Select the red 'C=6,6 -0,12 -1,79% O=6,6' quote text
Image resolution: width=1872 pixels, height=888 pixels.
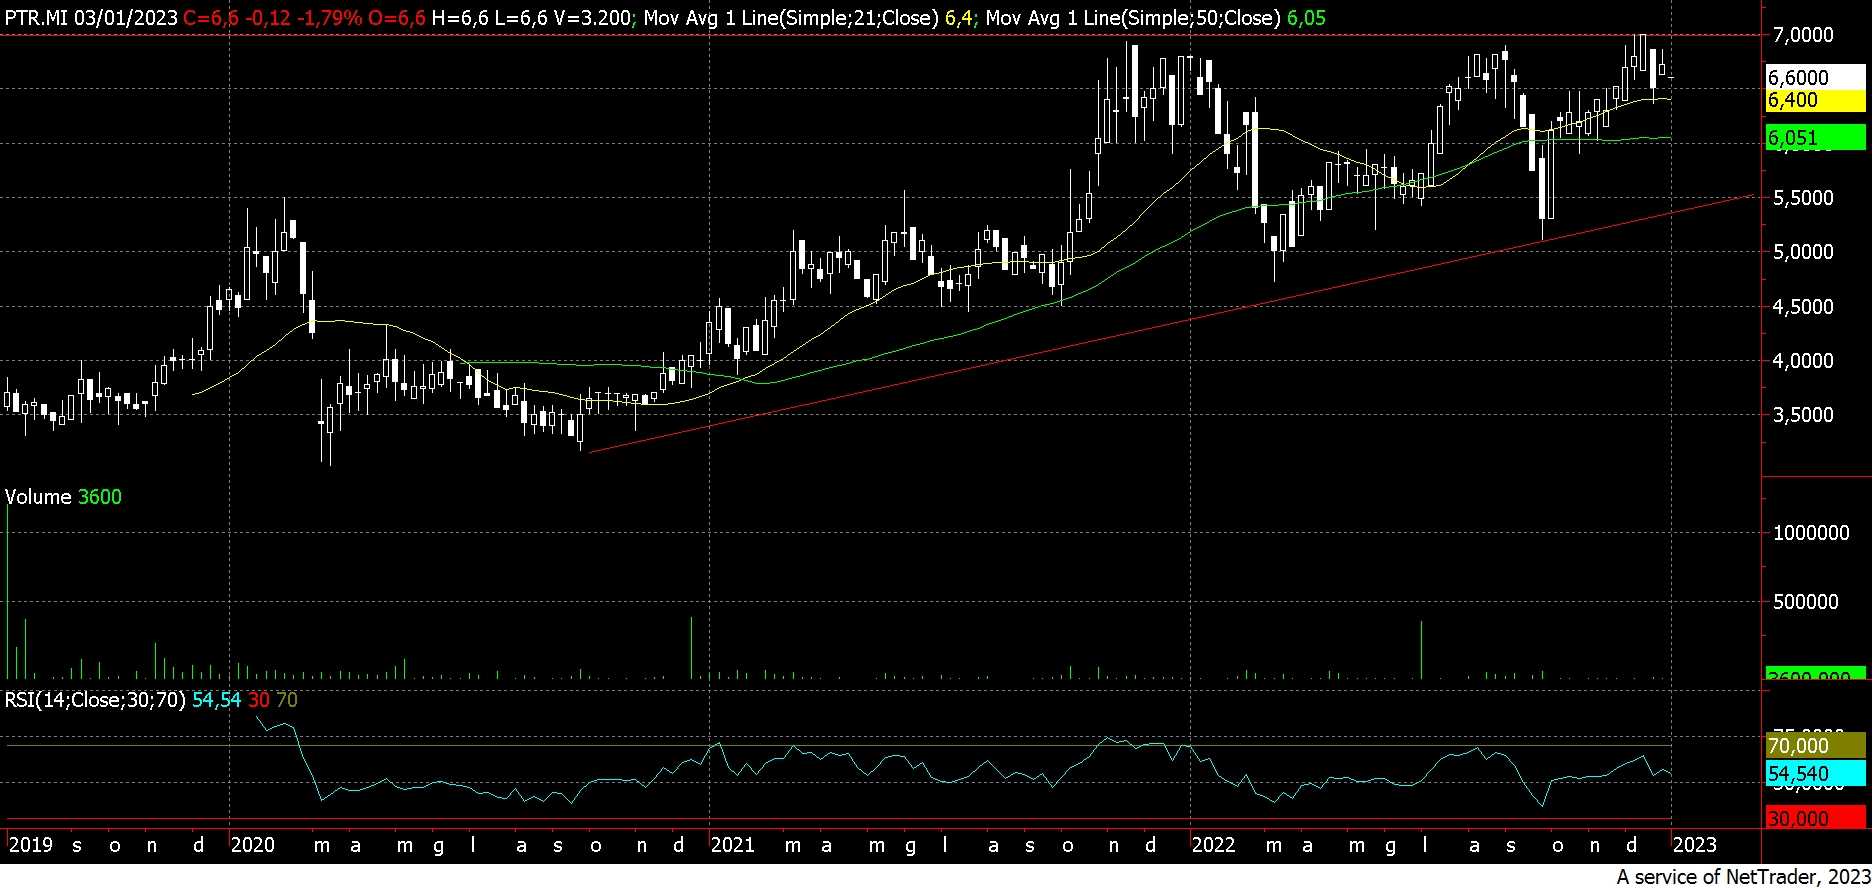tap(305, 17)
